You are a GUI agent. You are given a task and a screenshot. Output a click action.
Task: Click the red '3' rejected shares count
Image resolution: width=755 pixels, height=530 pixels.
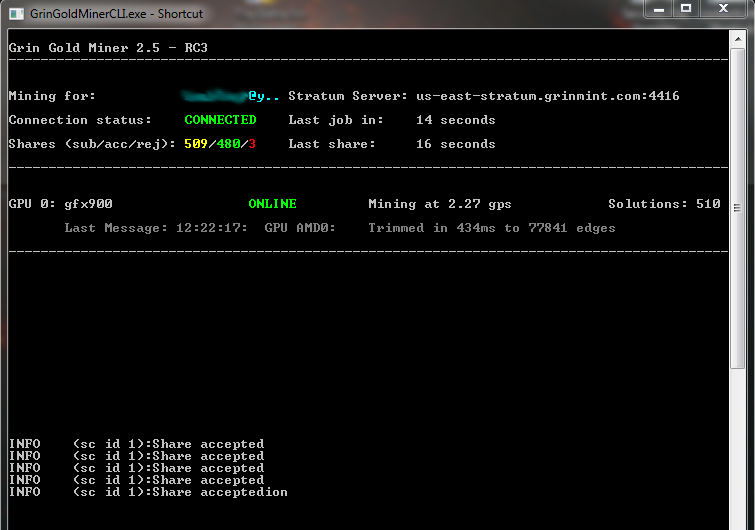point(252,144)
